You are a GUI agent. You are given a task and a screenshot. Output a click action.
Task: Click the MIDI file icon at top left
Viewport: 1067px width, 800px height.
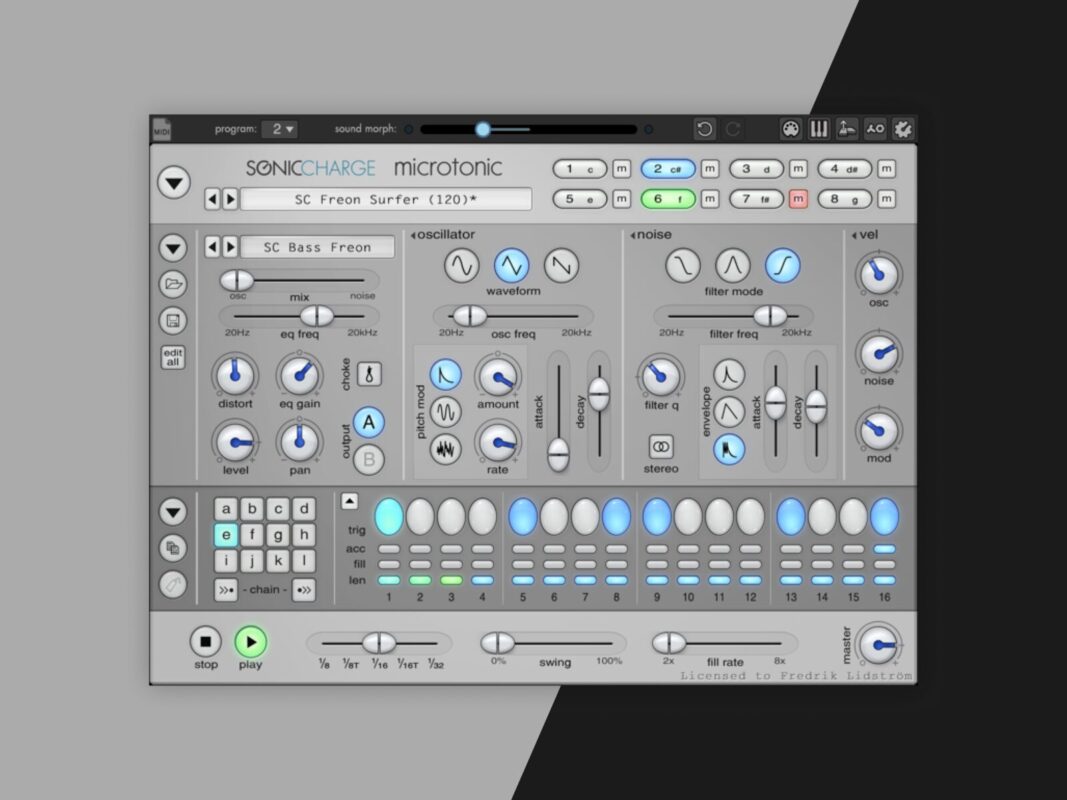[x=161, y=129]
